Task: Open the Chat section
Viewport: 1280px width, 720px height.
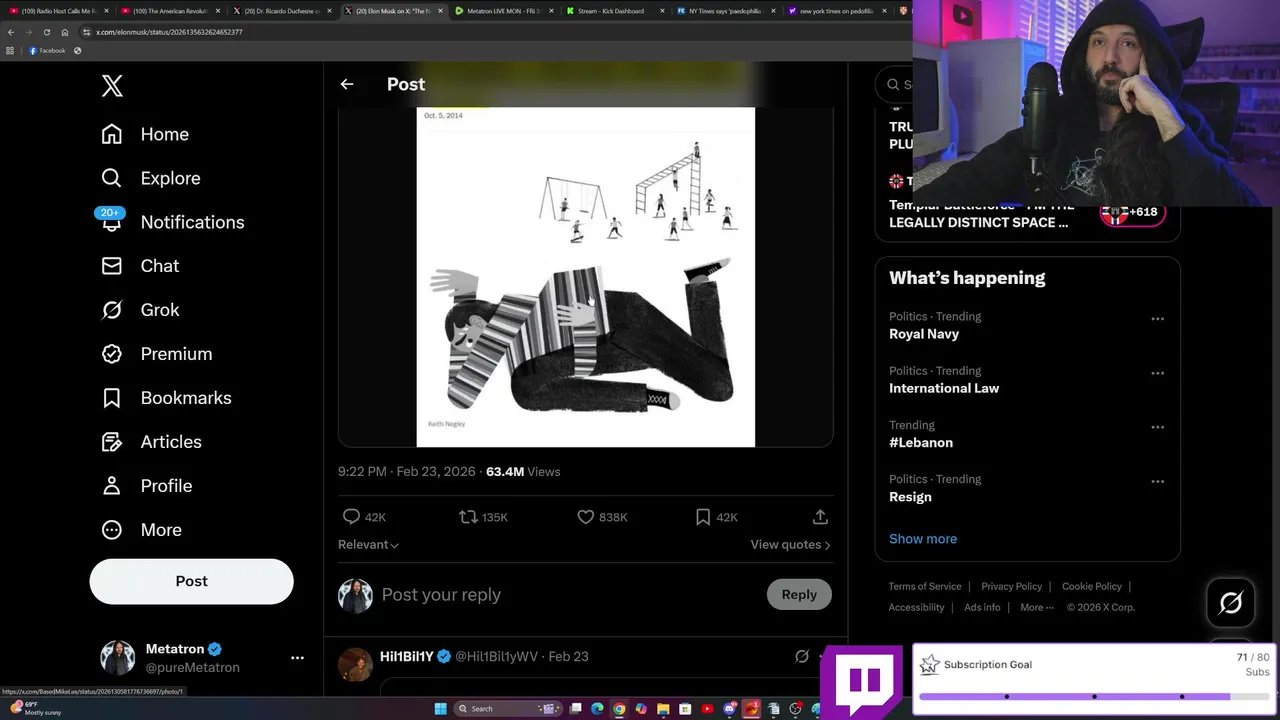Action: pyautogui.click(x=140, y=266)
